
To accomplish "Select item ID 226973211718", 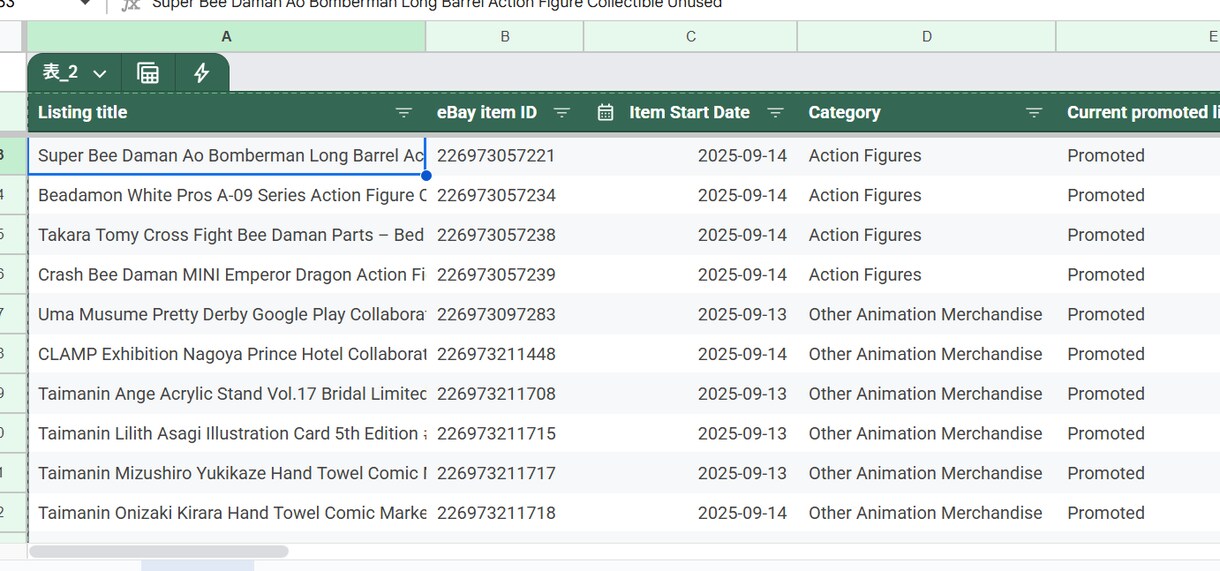I will click(505, 513).
